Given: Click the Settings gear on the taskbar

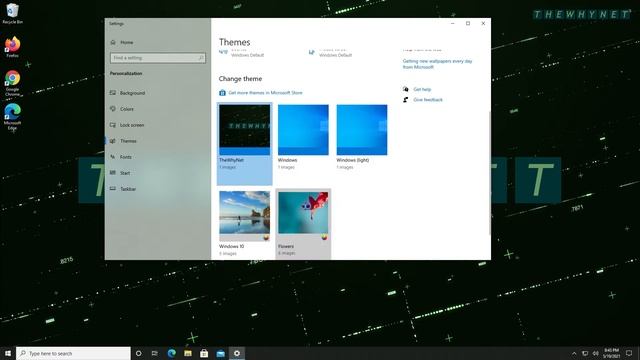Looking at the screenshot, I should click(237, 353).
